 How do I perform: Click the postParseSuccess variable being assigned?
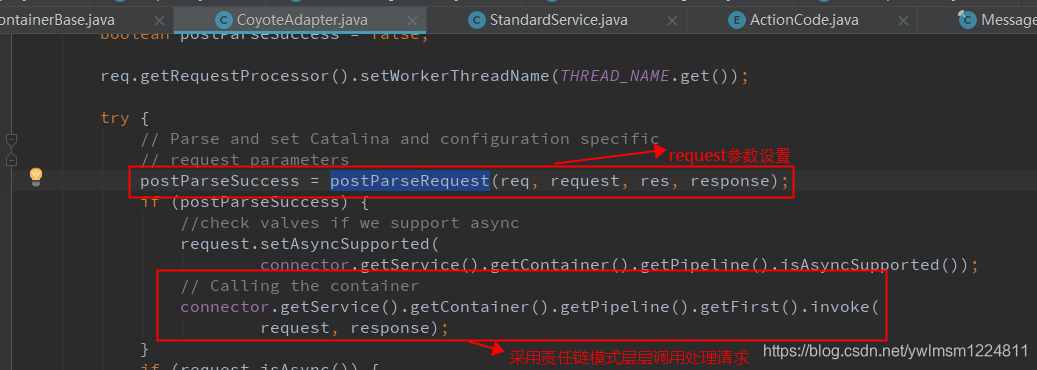point(220,181)
